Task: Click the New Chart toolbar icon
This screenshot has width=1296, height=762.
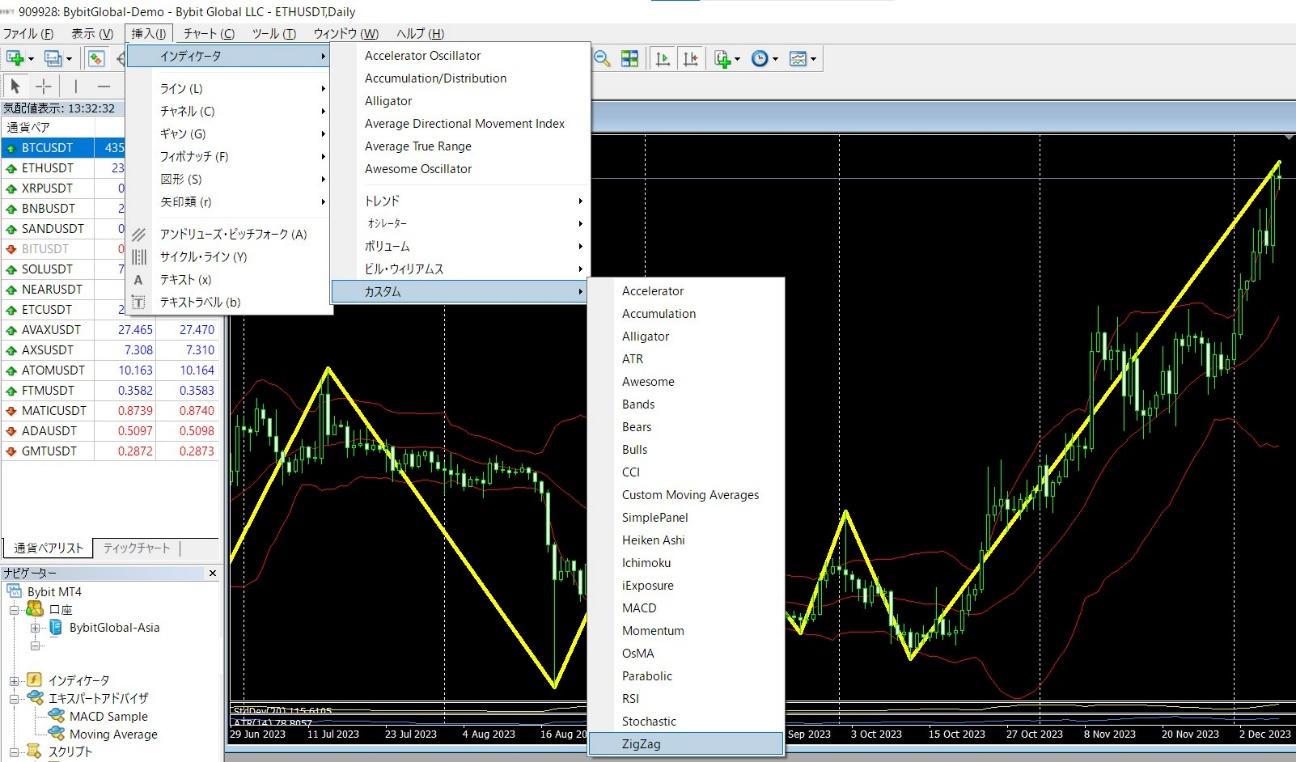Action: (16, 59)
